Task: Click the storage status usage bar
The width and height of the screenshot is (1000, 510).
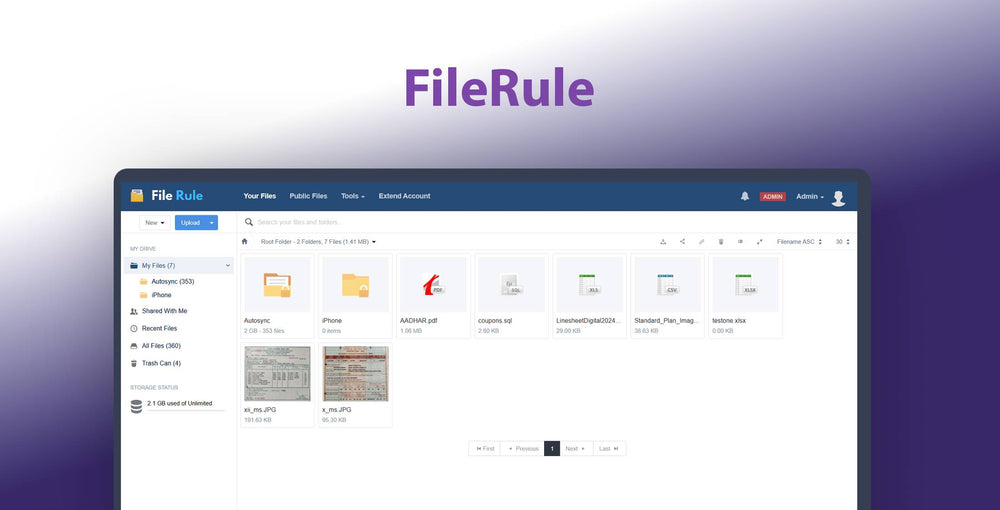Action: coord(180,409)
